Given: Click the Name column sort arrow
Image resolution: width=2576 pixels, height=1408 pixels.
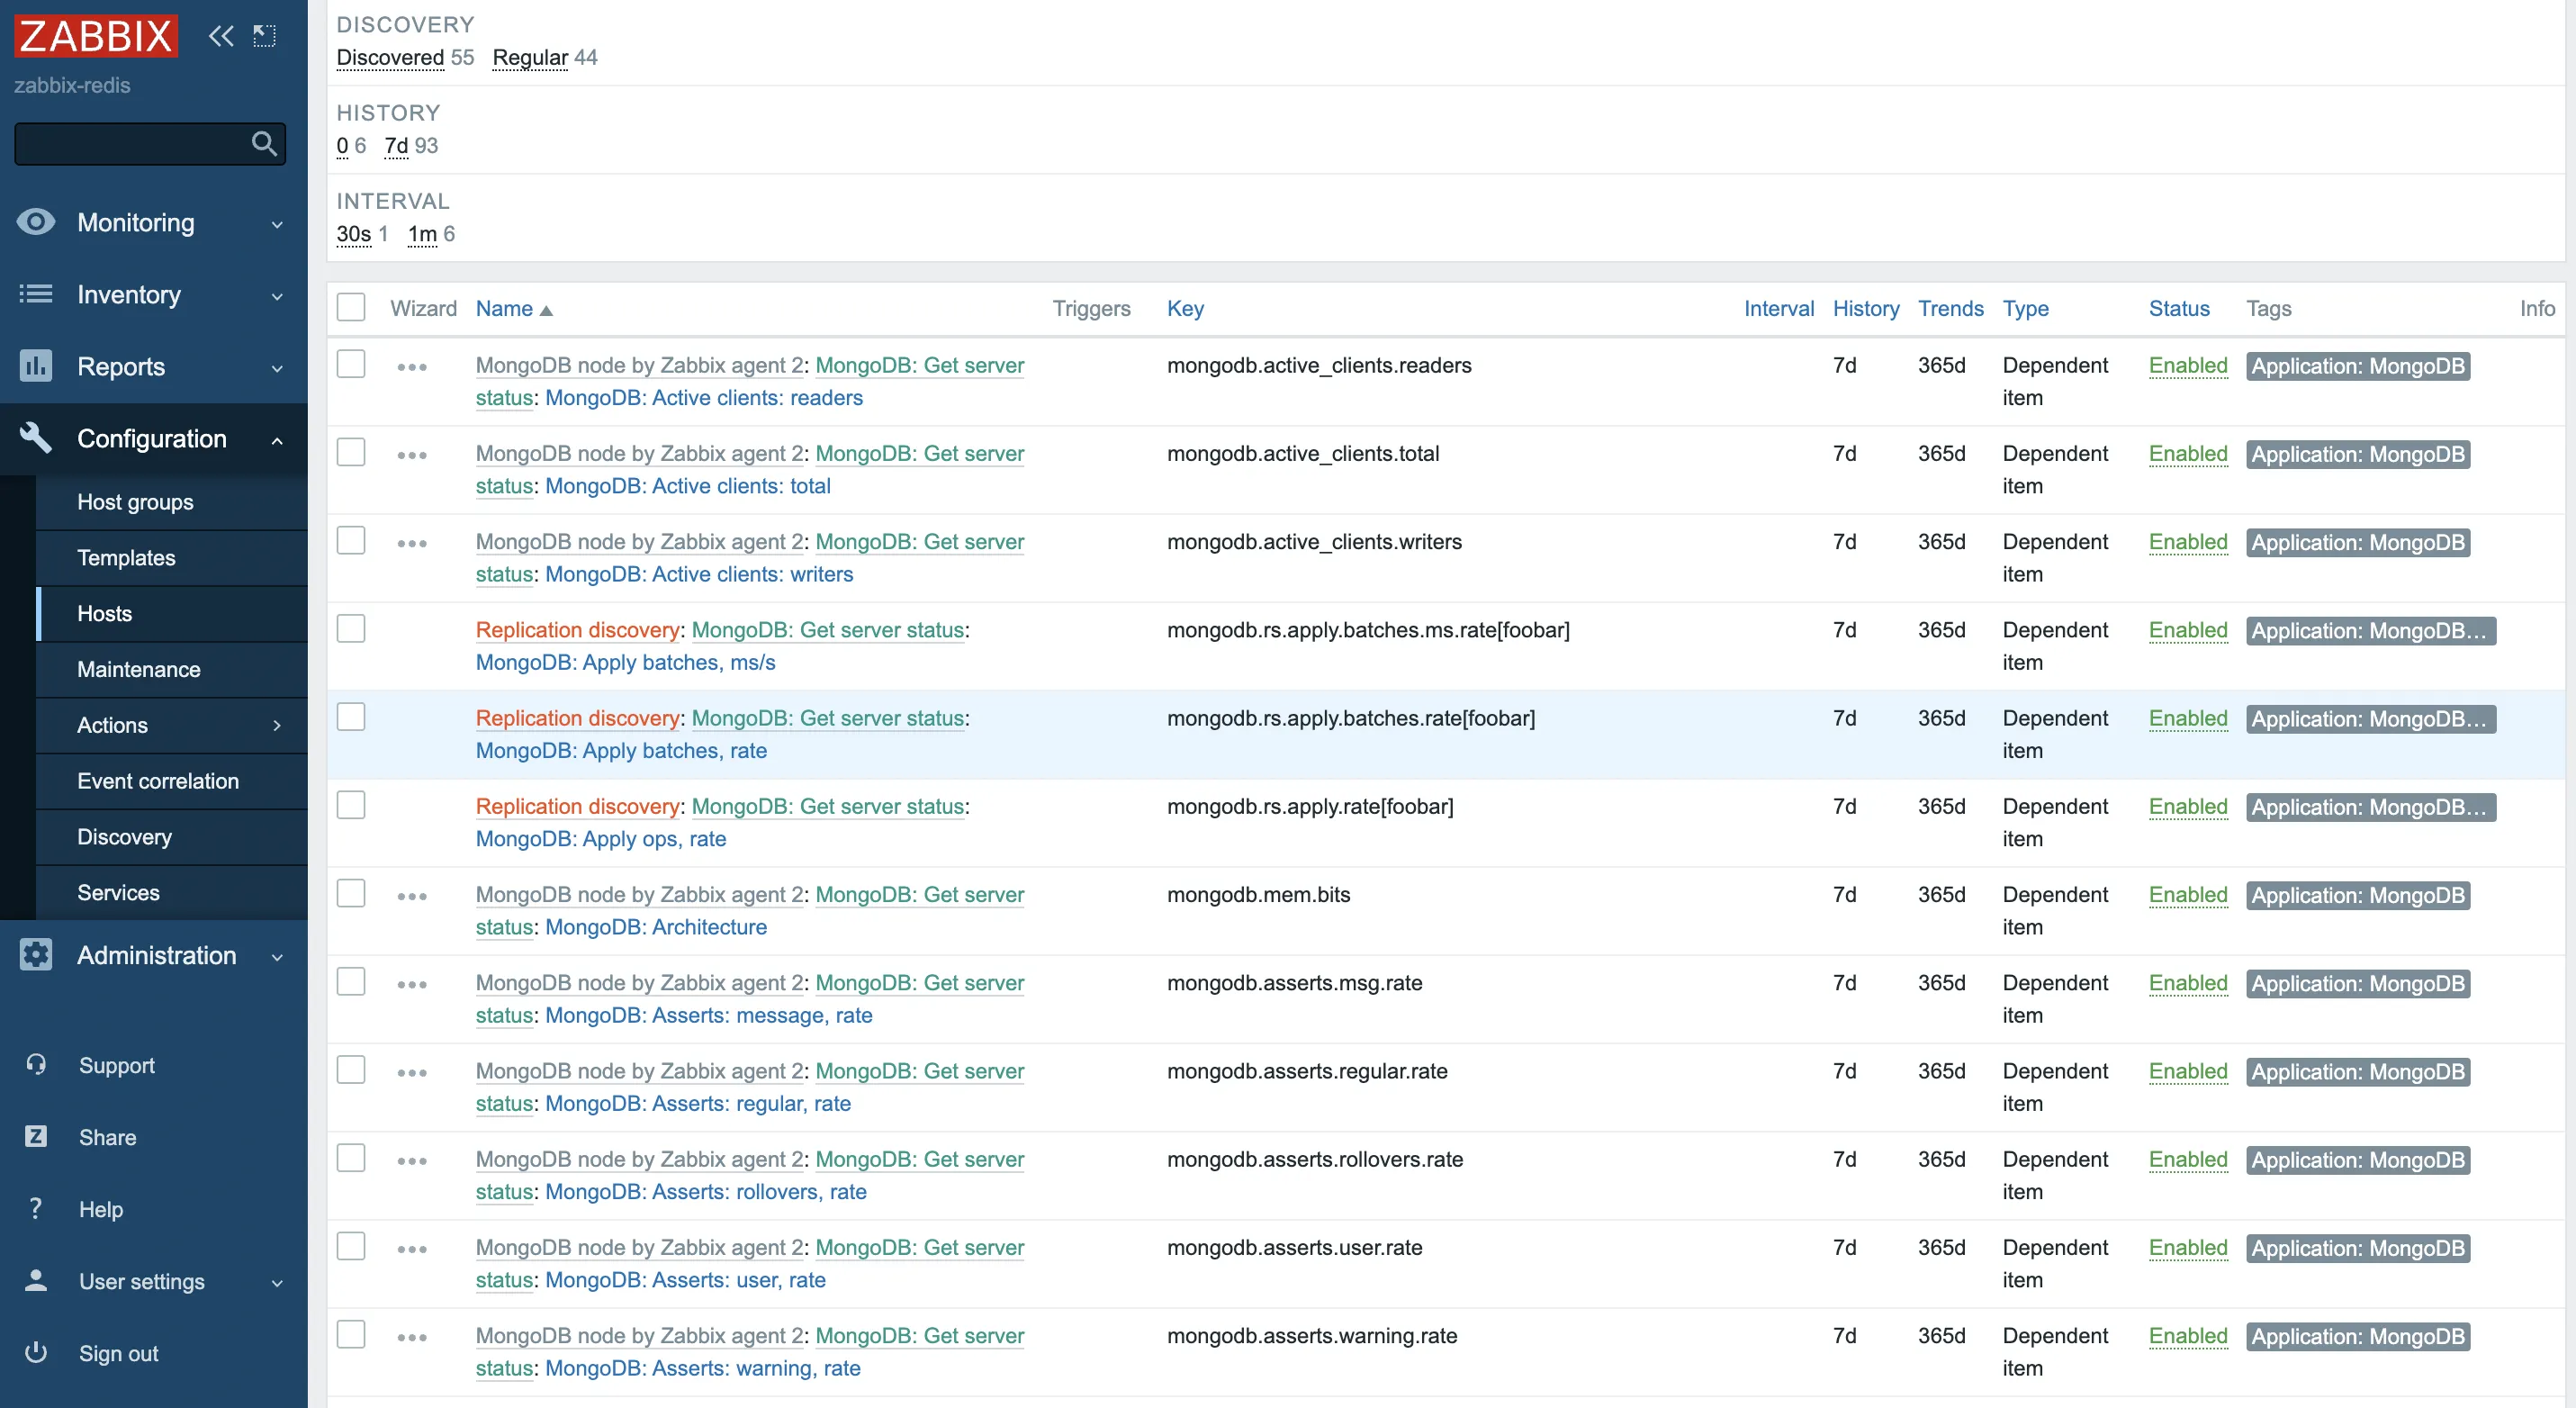Looking at the screenshot, I should click(x=546, y=310).
